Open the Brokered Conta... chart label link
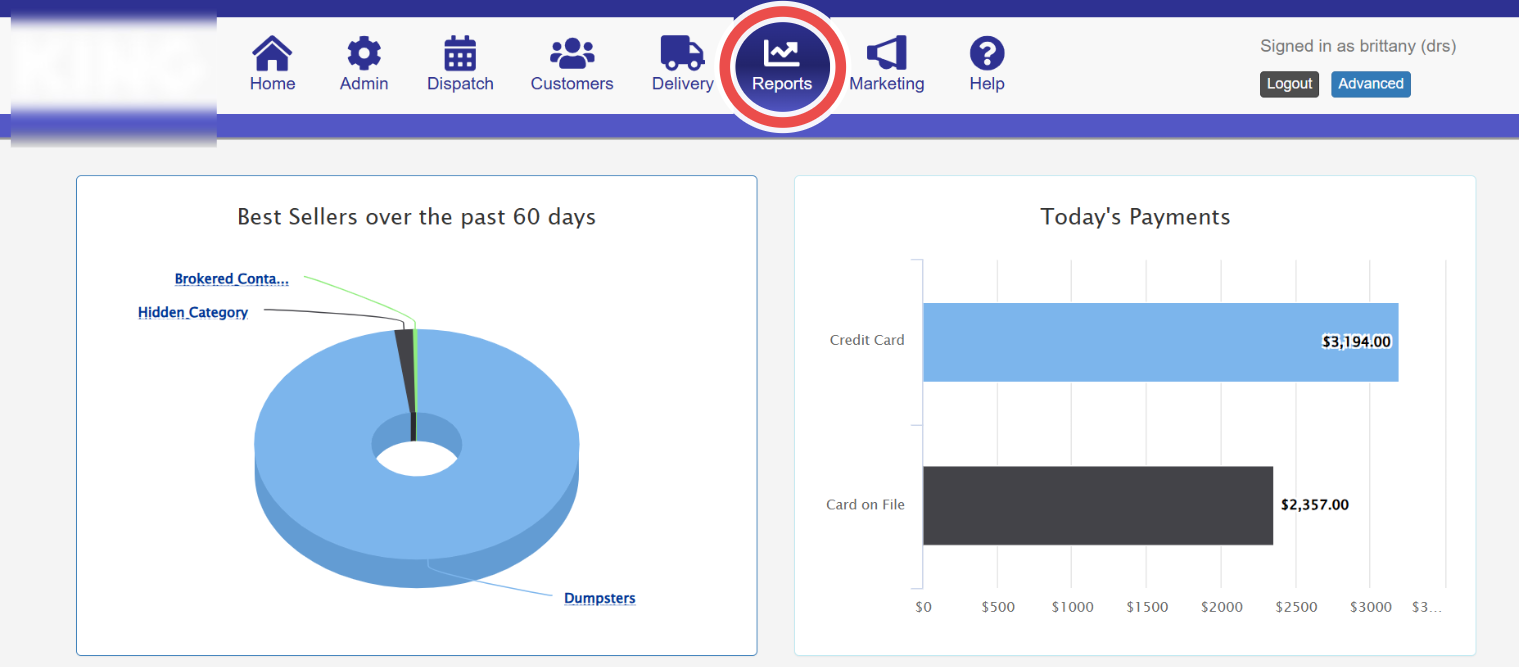This screenshot has width=1519, height=667. pyautogui.click(x=232, y=279)
